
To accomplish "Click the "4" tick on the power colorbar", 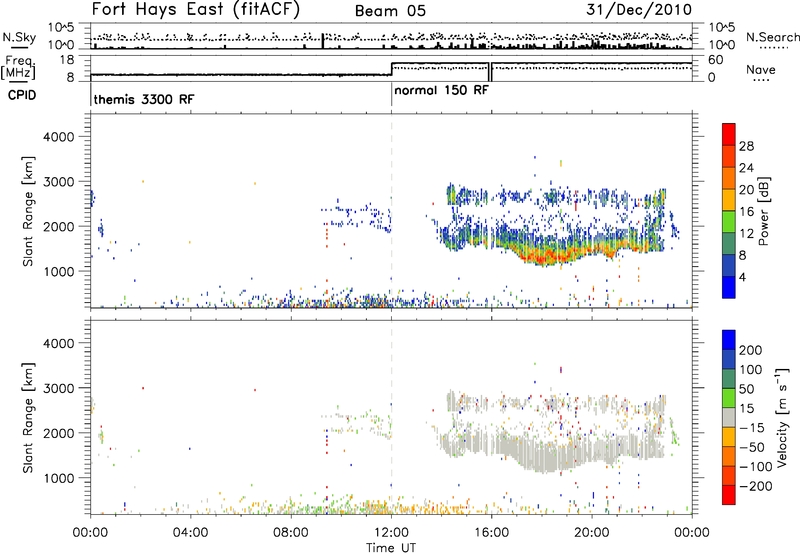I will 743,277.
